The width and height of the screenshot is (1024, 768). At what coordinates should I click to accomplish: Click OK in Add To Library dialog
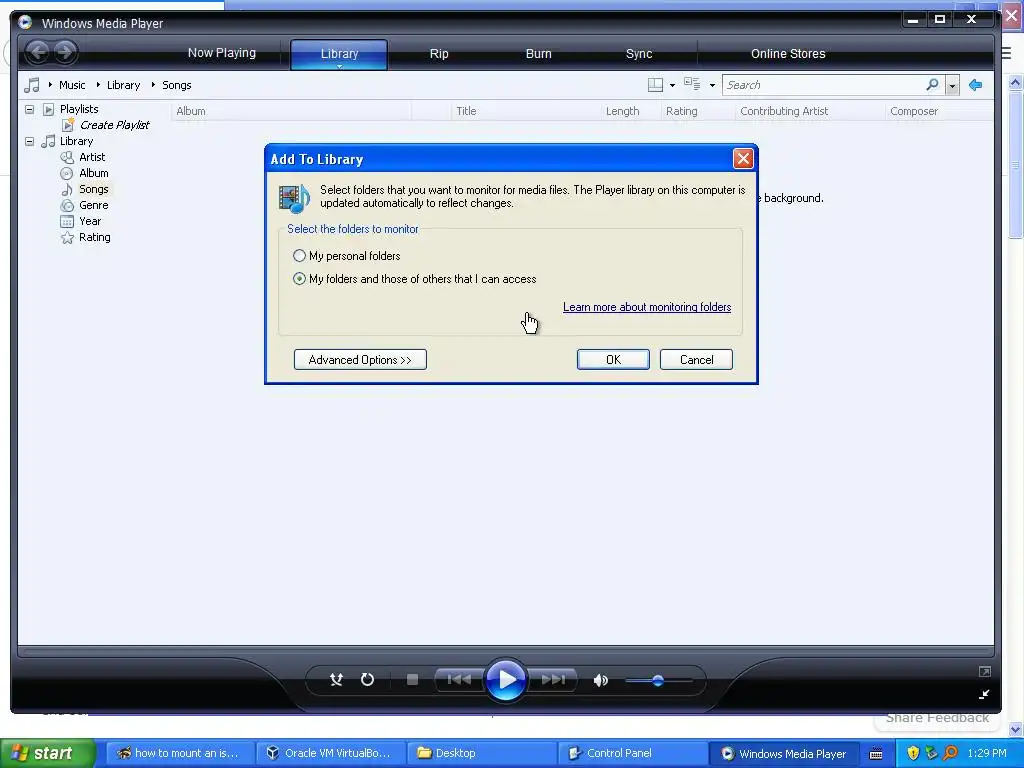613,360
